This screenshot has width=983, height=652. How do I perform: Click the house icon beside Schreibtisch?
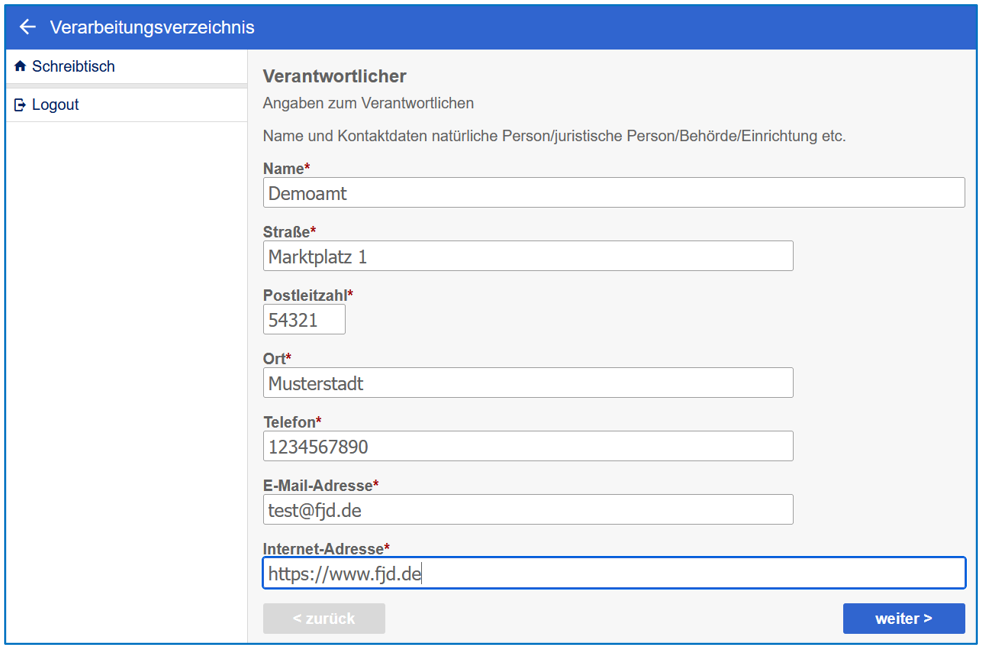tap(20, 67)
